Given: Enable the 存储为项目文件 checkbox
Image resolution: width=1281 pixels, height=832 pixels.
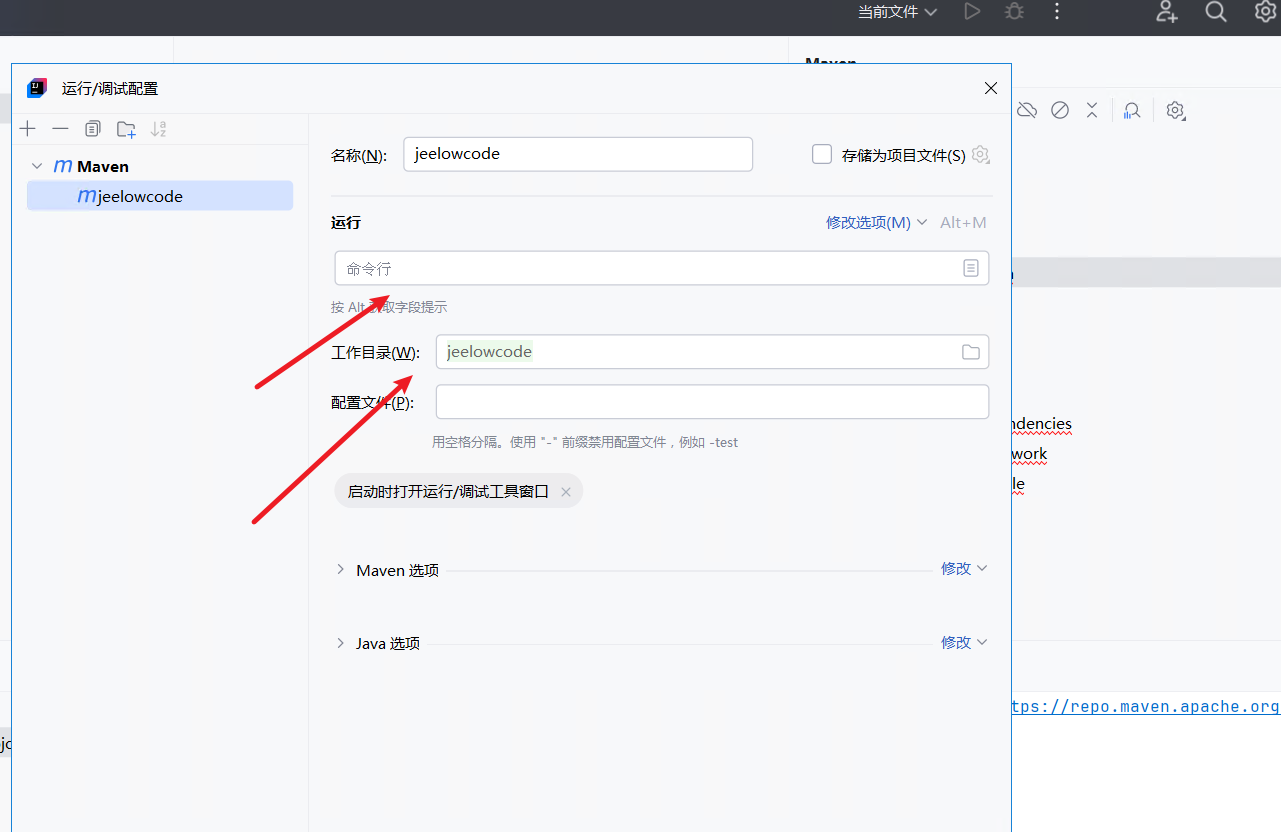Looking at the screenshot, I should pos(822,155).
